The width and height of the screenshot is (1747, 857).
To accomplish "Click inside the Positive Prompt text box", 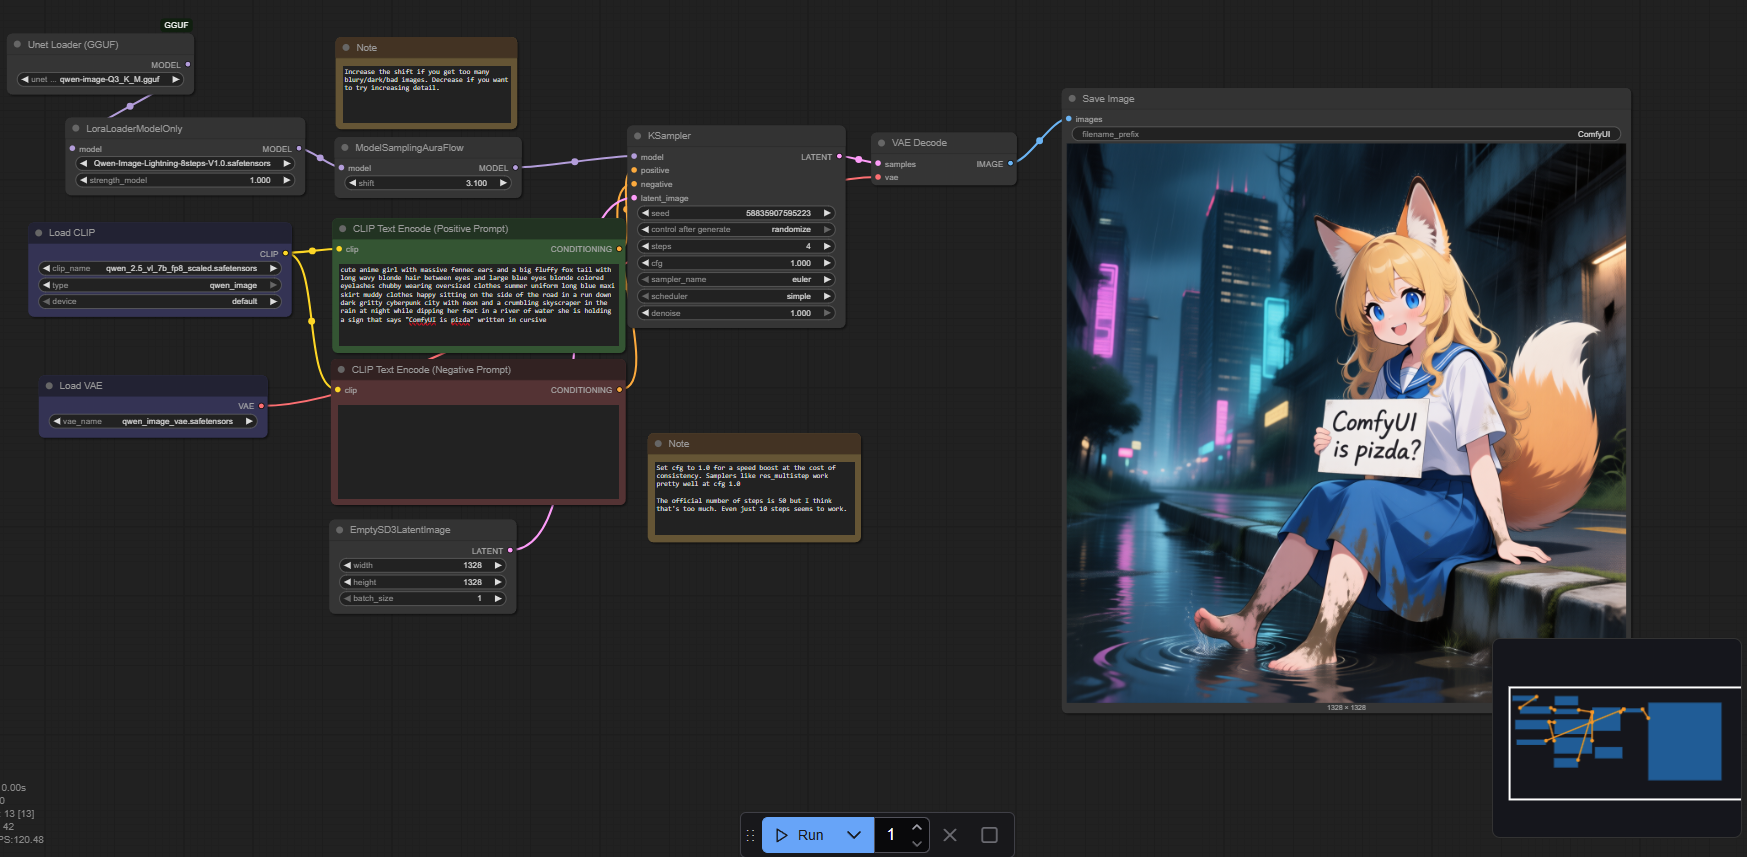I will [x=478, y=305].
